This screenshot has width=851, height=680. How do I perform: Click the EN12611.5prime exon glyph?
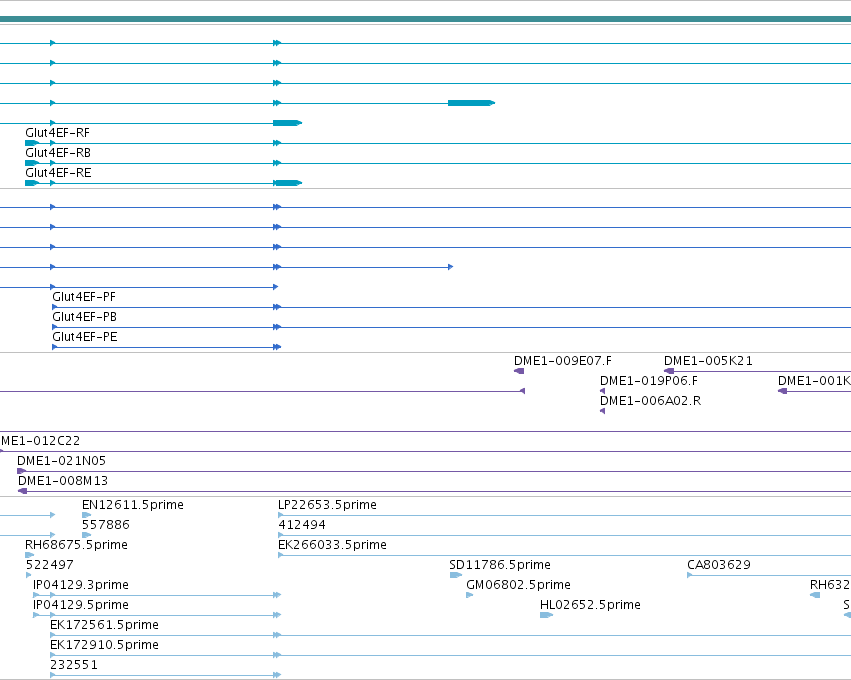pos(87,515)
